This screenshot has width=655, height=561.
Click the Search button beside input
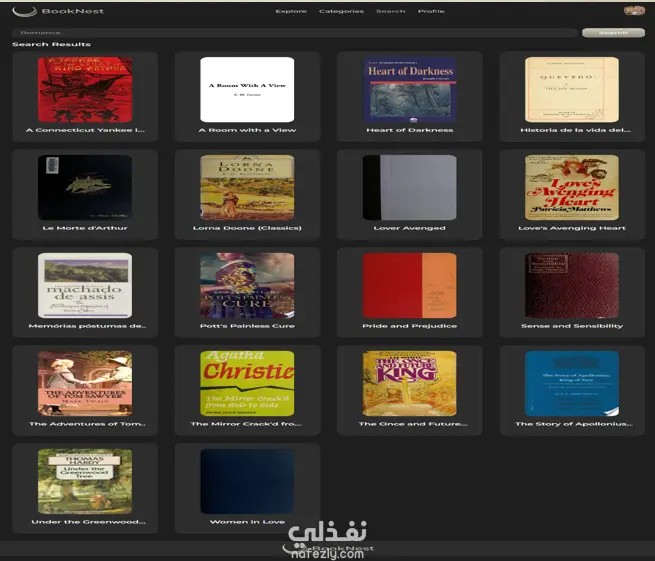coord(613,33)
